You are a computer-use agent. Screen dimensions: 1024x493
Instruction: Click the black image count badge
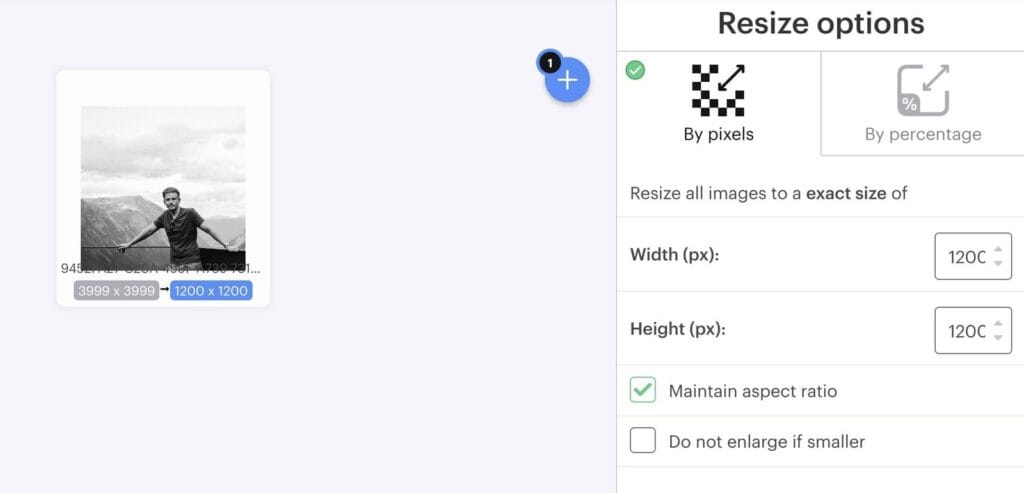pyautogui.click(x=550, y=63)
